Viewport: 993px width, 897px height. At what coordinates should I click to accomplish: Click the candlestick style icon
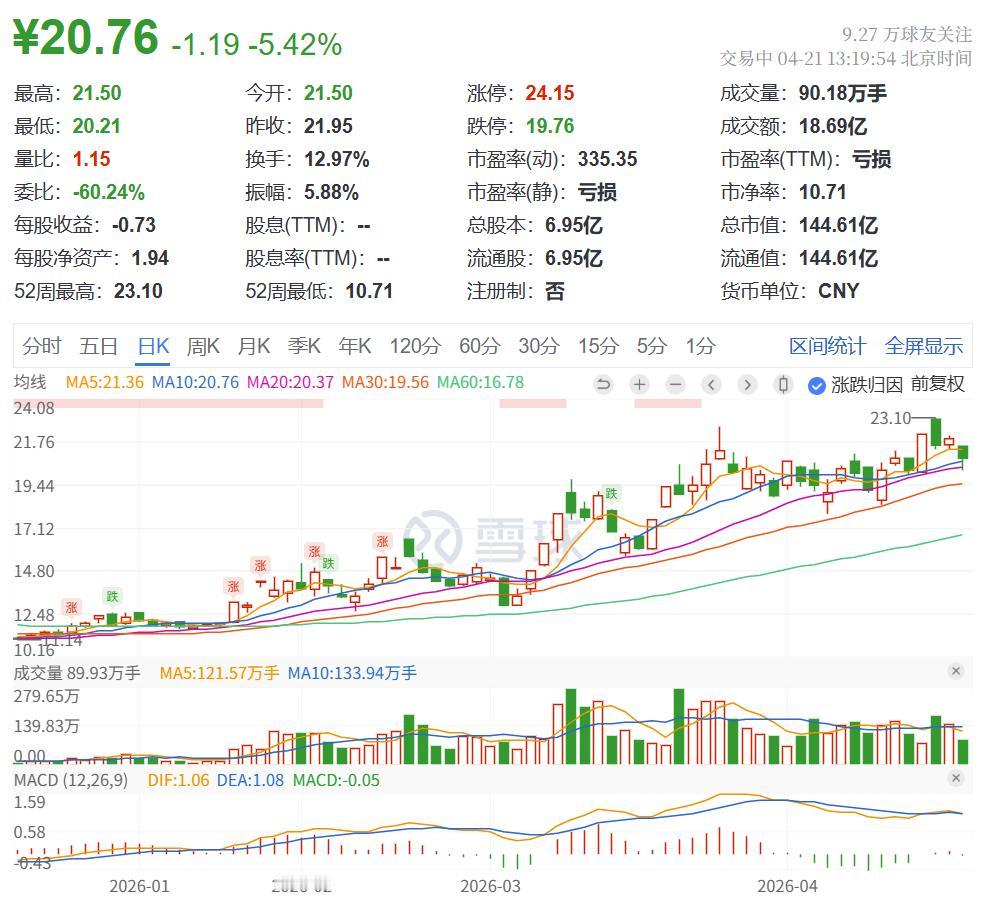[x=783, y=384]
